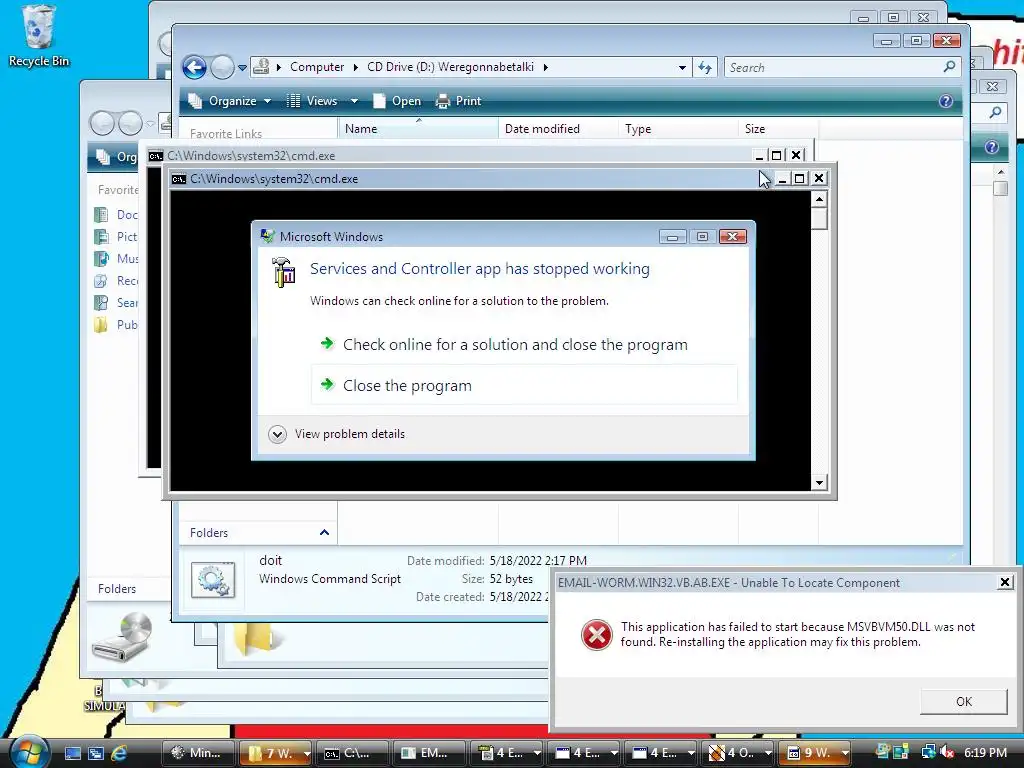Screen dimensions: 1024x768
Task: Click the C:\ cmd taskbar button
Action: click(x=353, y=753)
